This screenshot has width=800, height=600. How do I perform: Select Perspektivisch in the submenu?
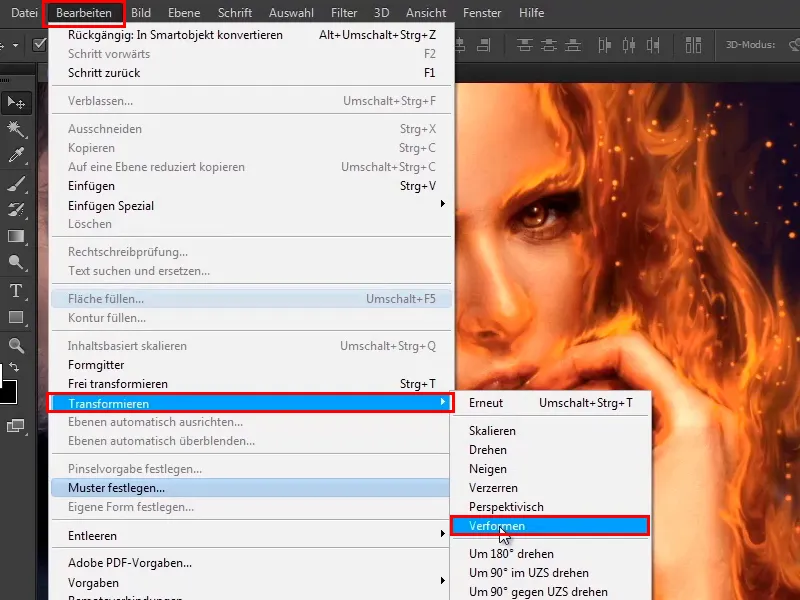(550, 507)
